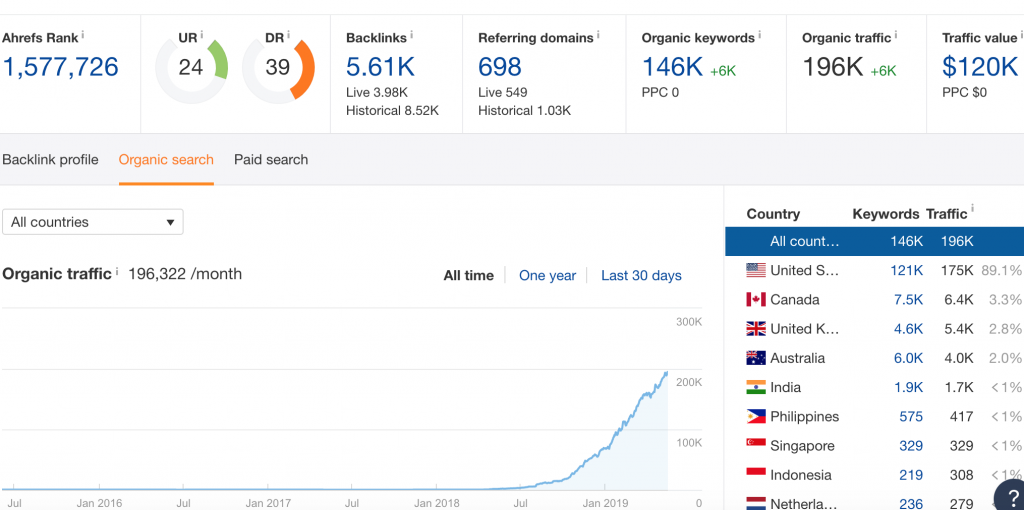Screen dimensions: 1024x510
Task: Click Historical 8.52K backlinks text
Action: click(392, 111)
